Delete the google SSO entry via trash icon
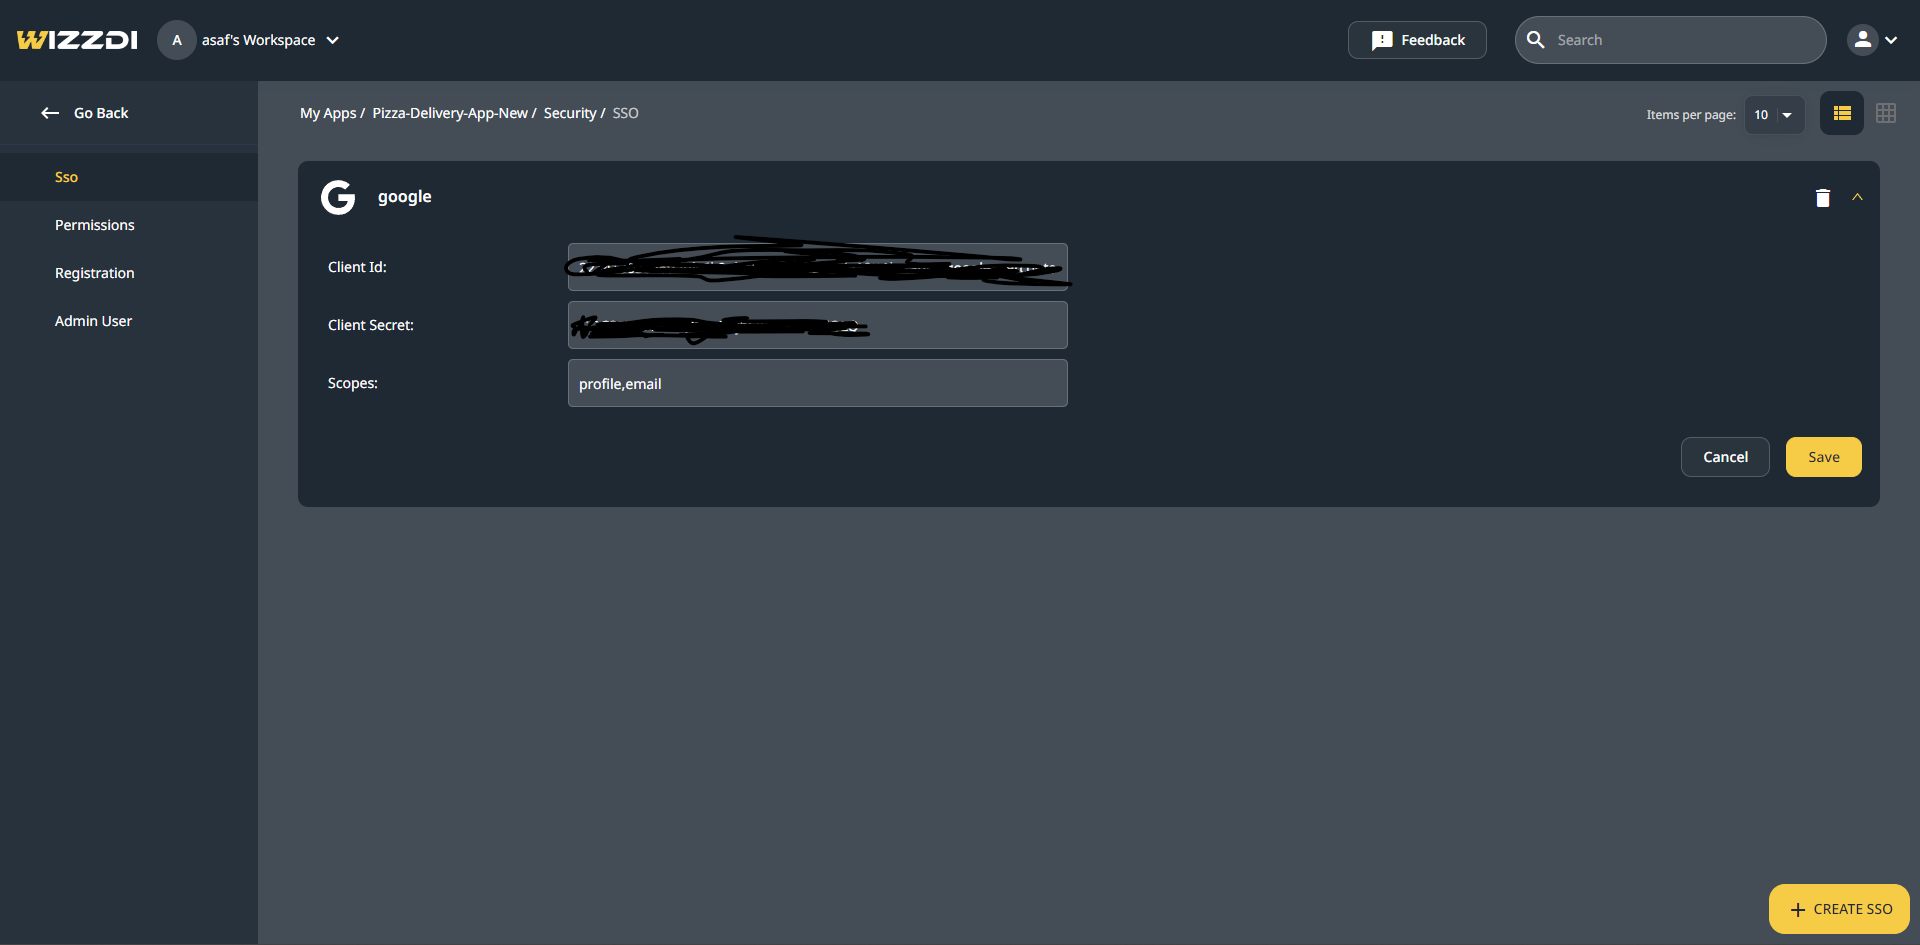 click(1822, 198)
